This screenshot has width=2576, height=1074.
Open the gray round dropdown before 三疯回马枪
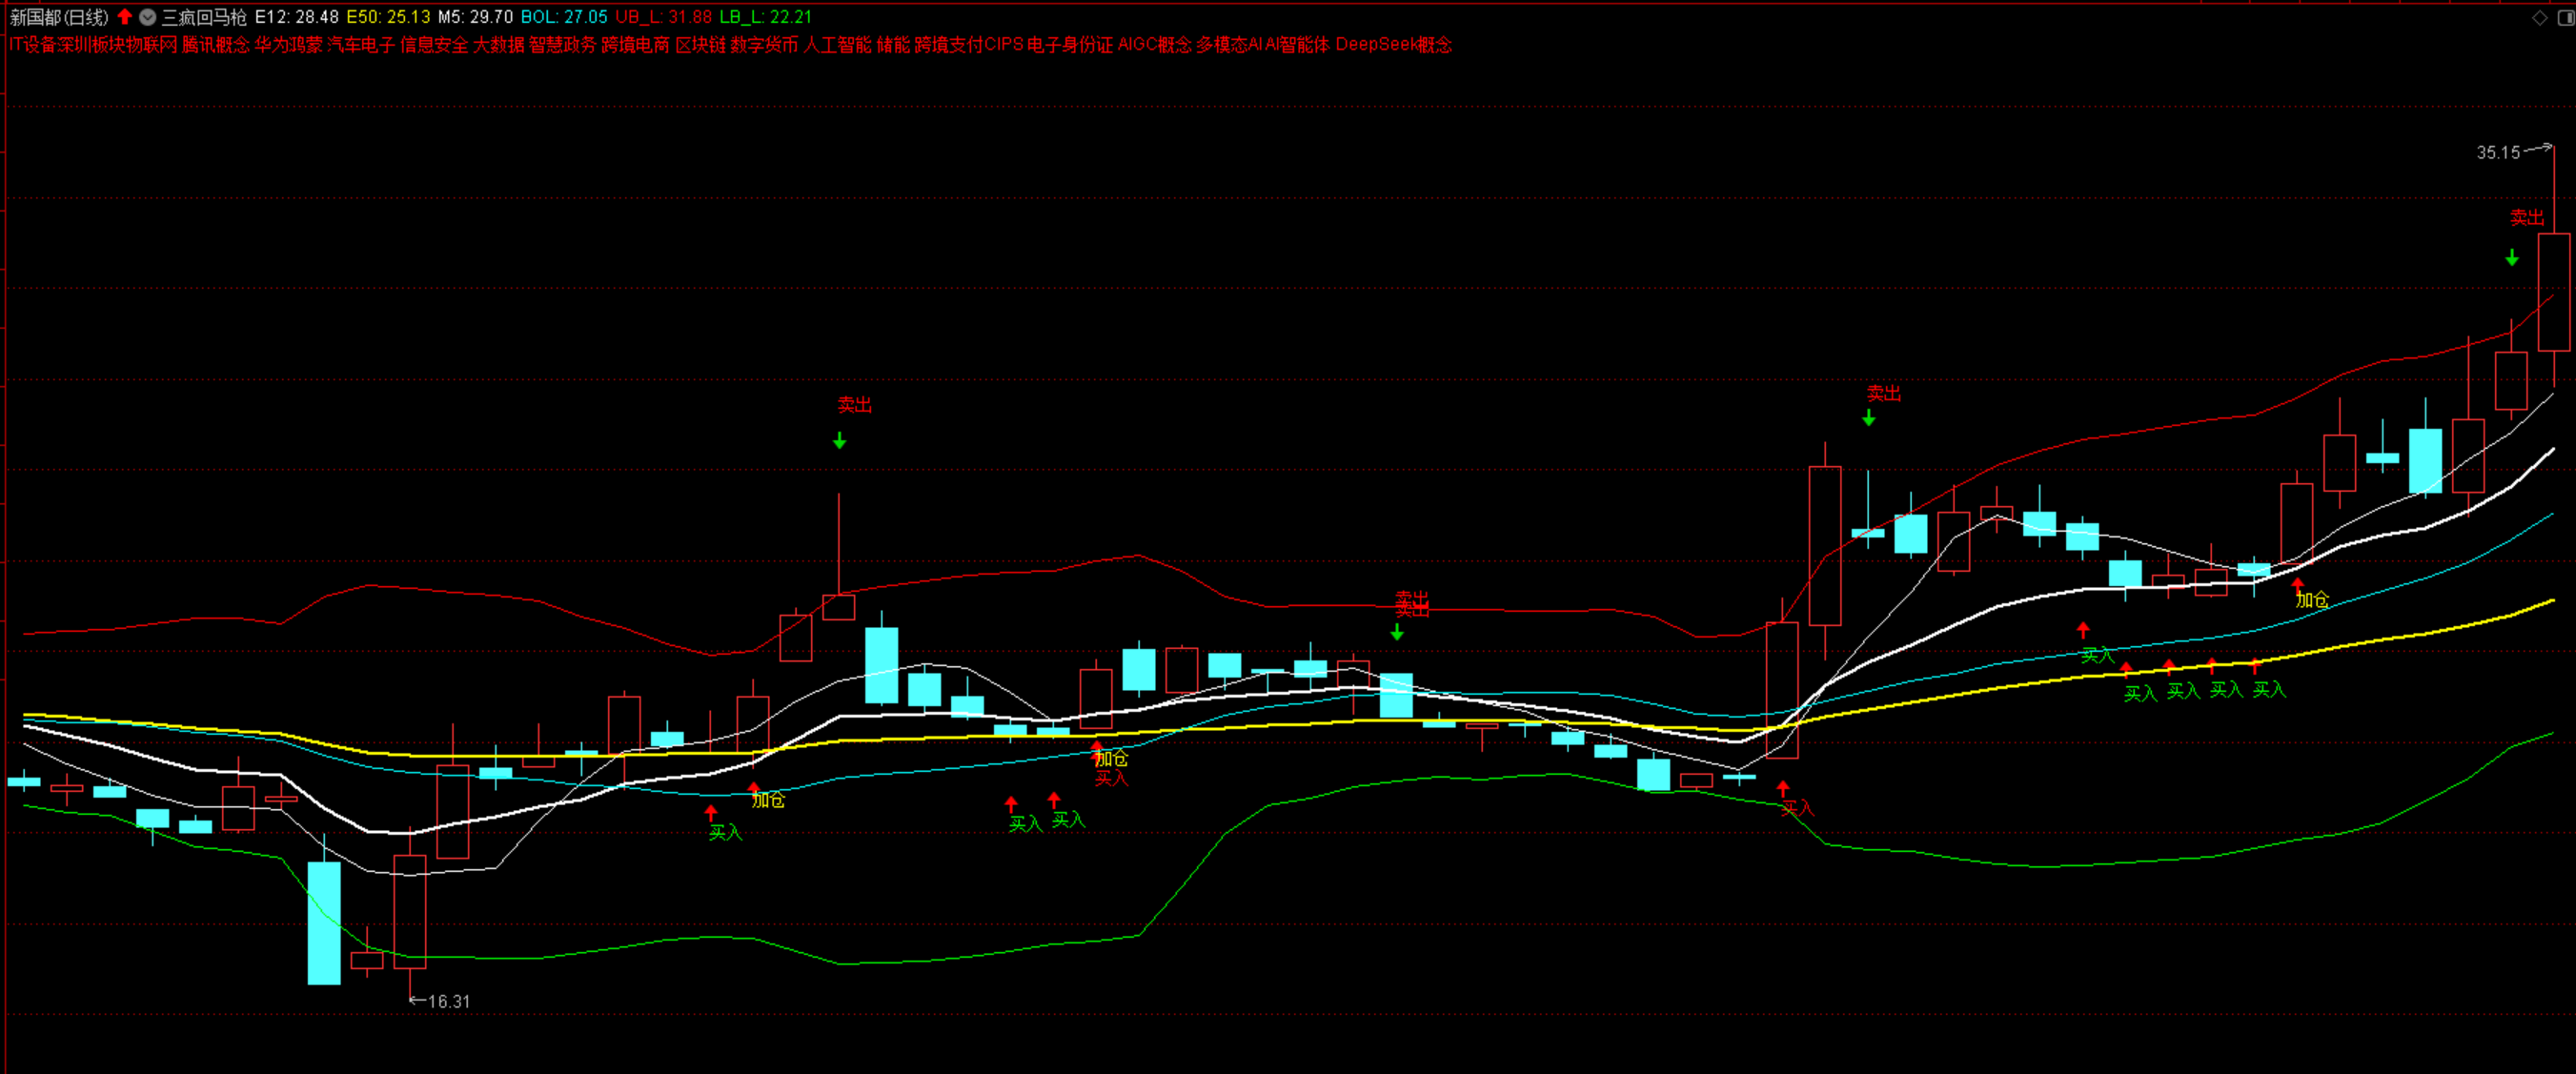[x=147, y=17]
